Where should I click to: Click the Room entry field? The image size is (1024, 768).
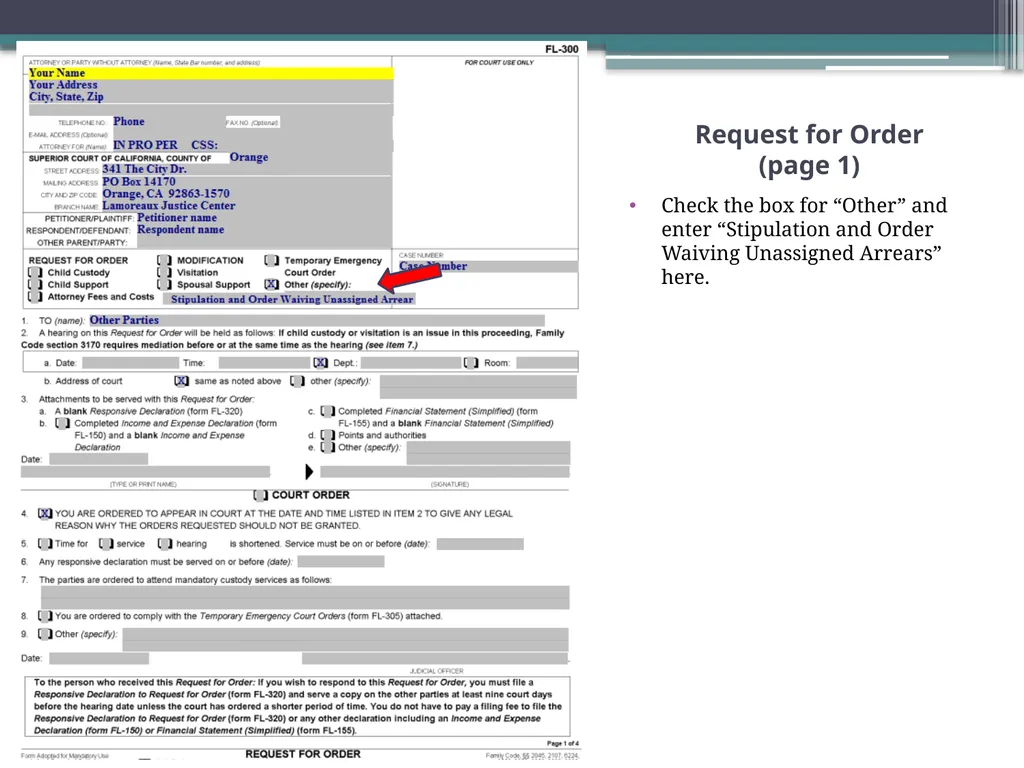pos(547,362)
